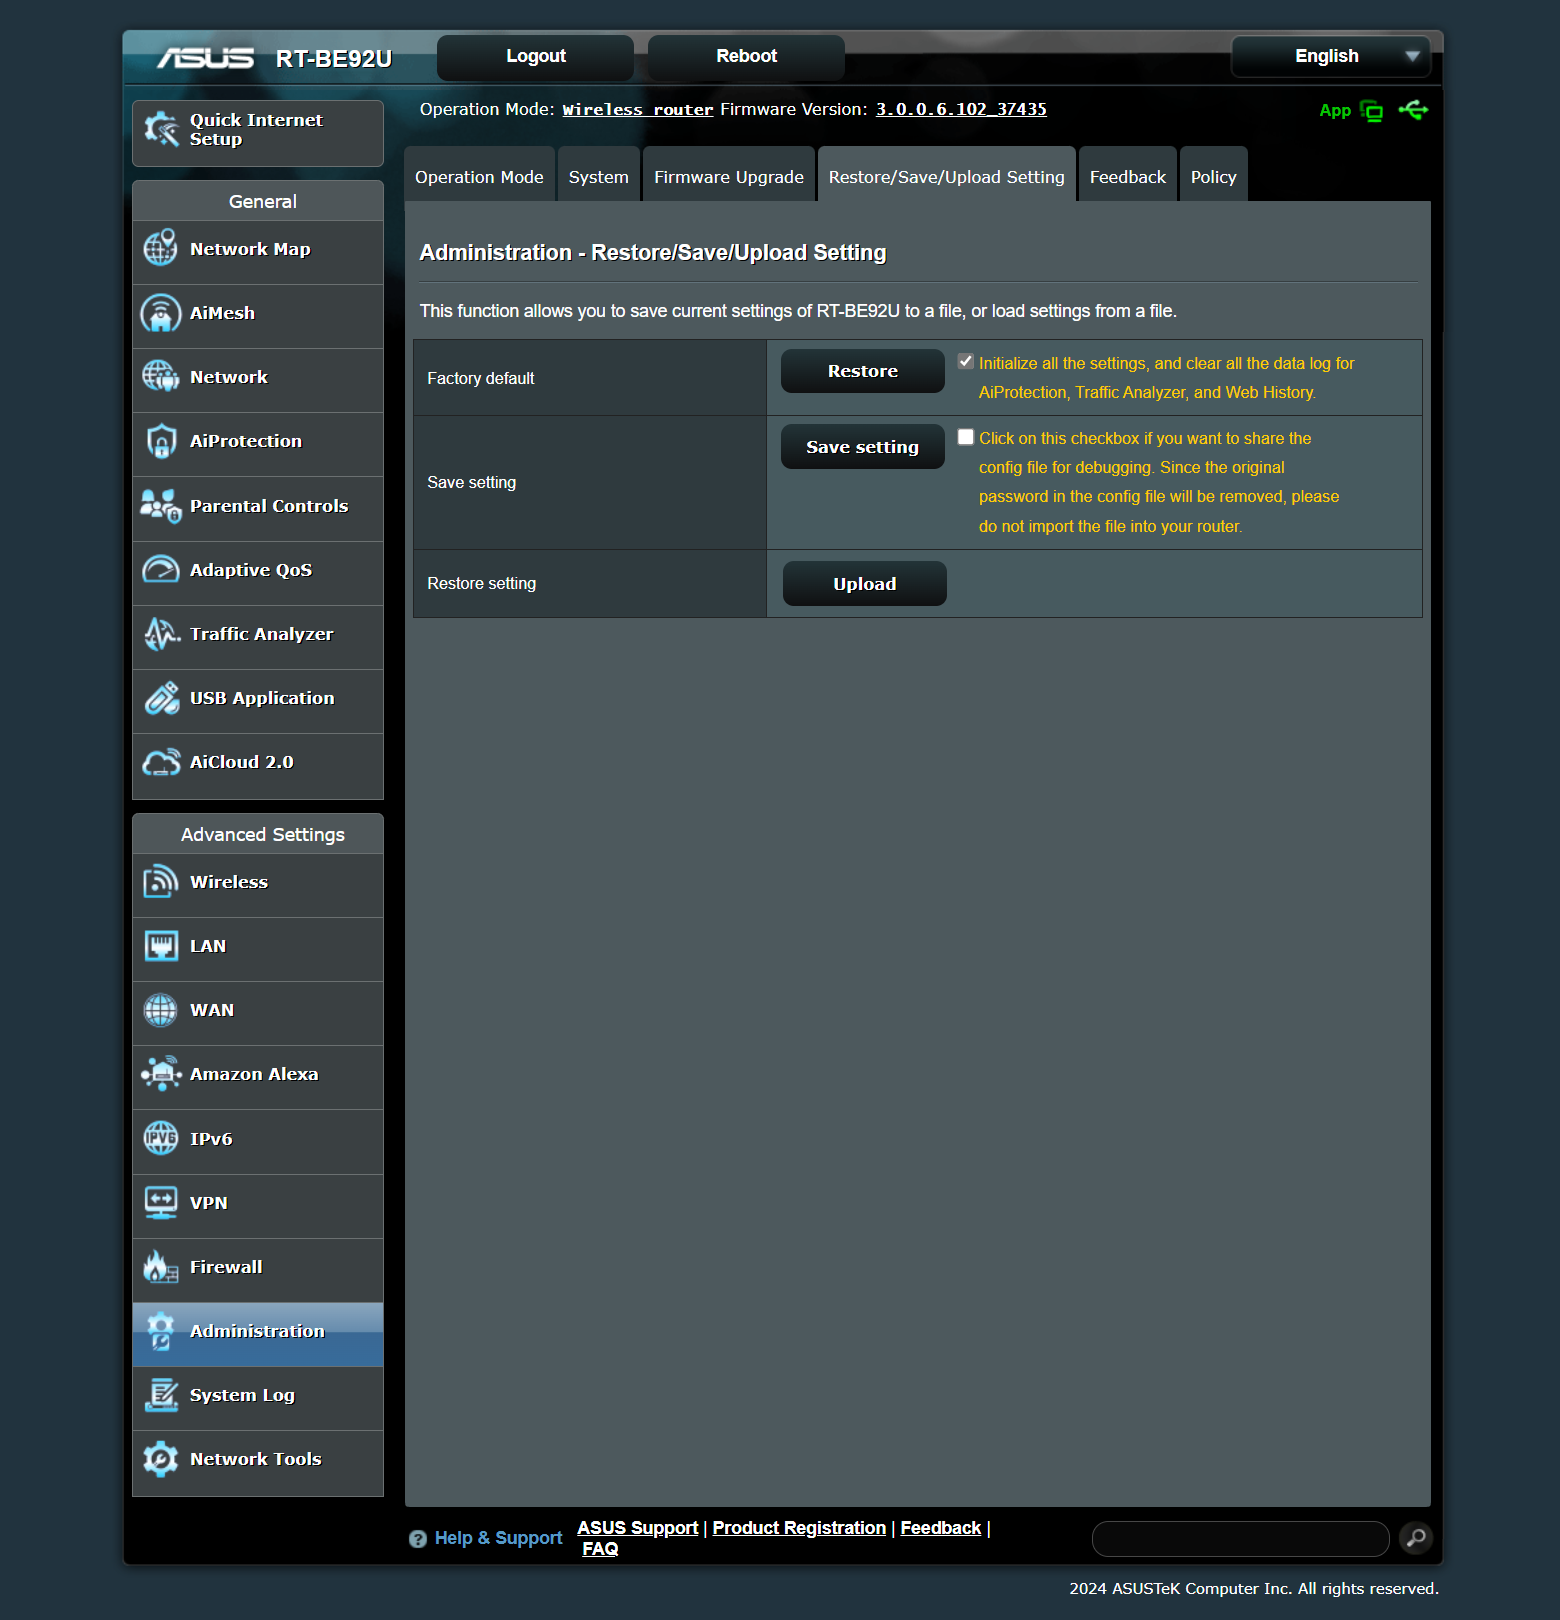Click the Reboot button
Screen dimensions: 1560x1620
point(747,57)
